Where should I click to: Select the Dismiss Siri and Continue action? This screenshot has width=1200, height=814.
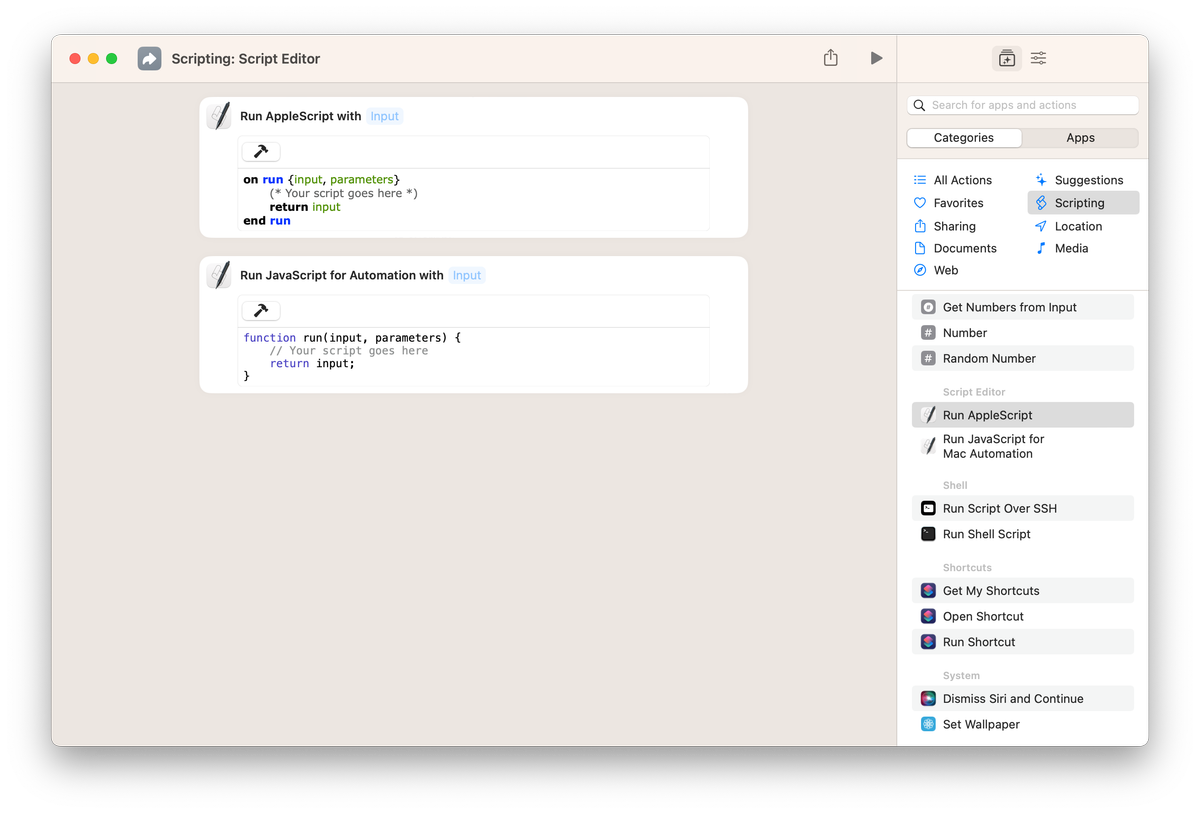pos(1012,698)
